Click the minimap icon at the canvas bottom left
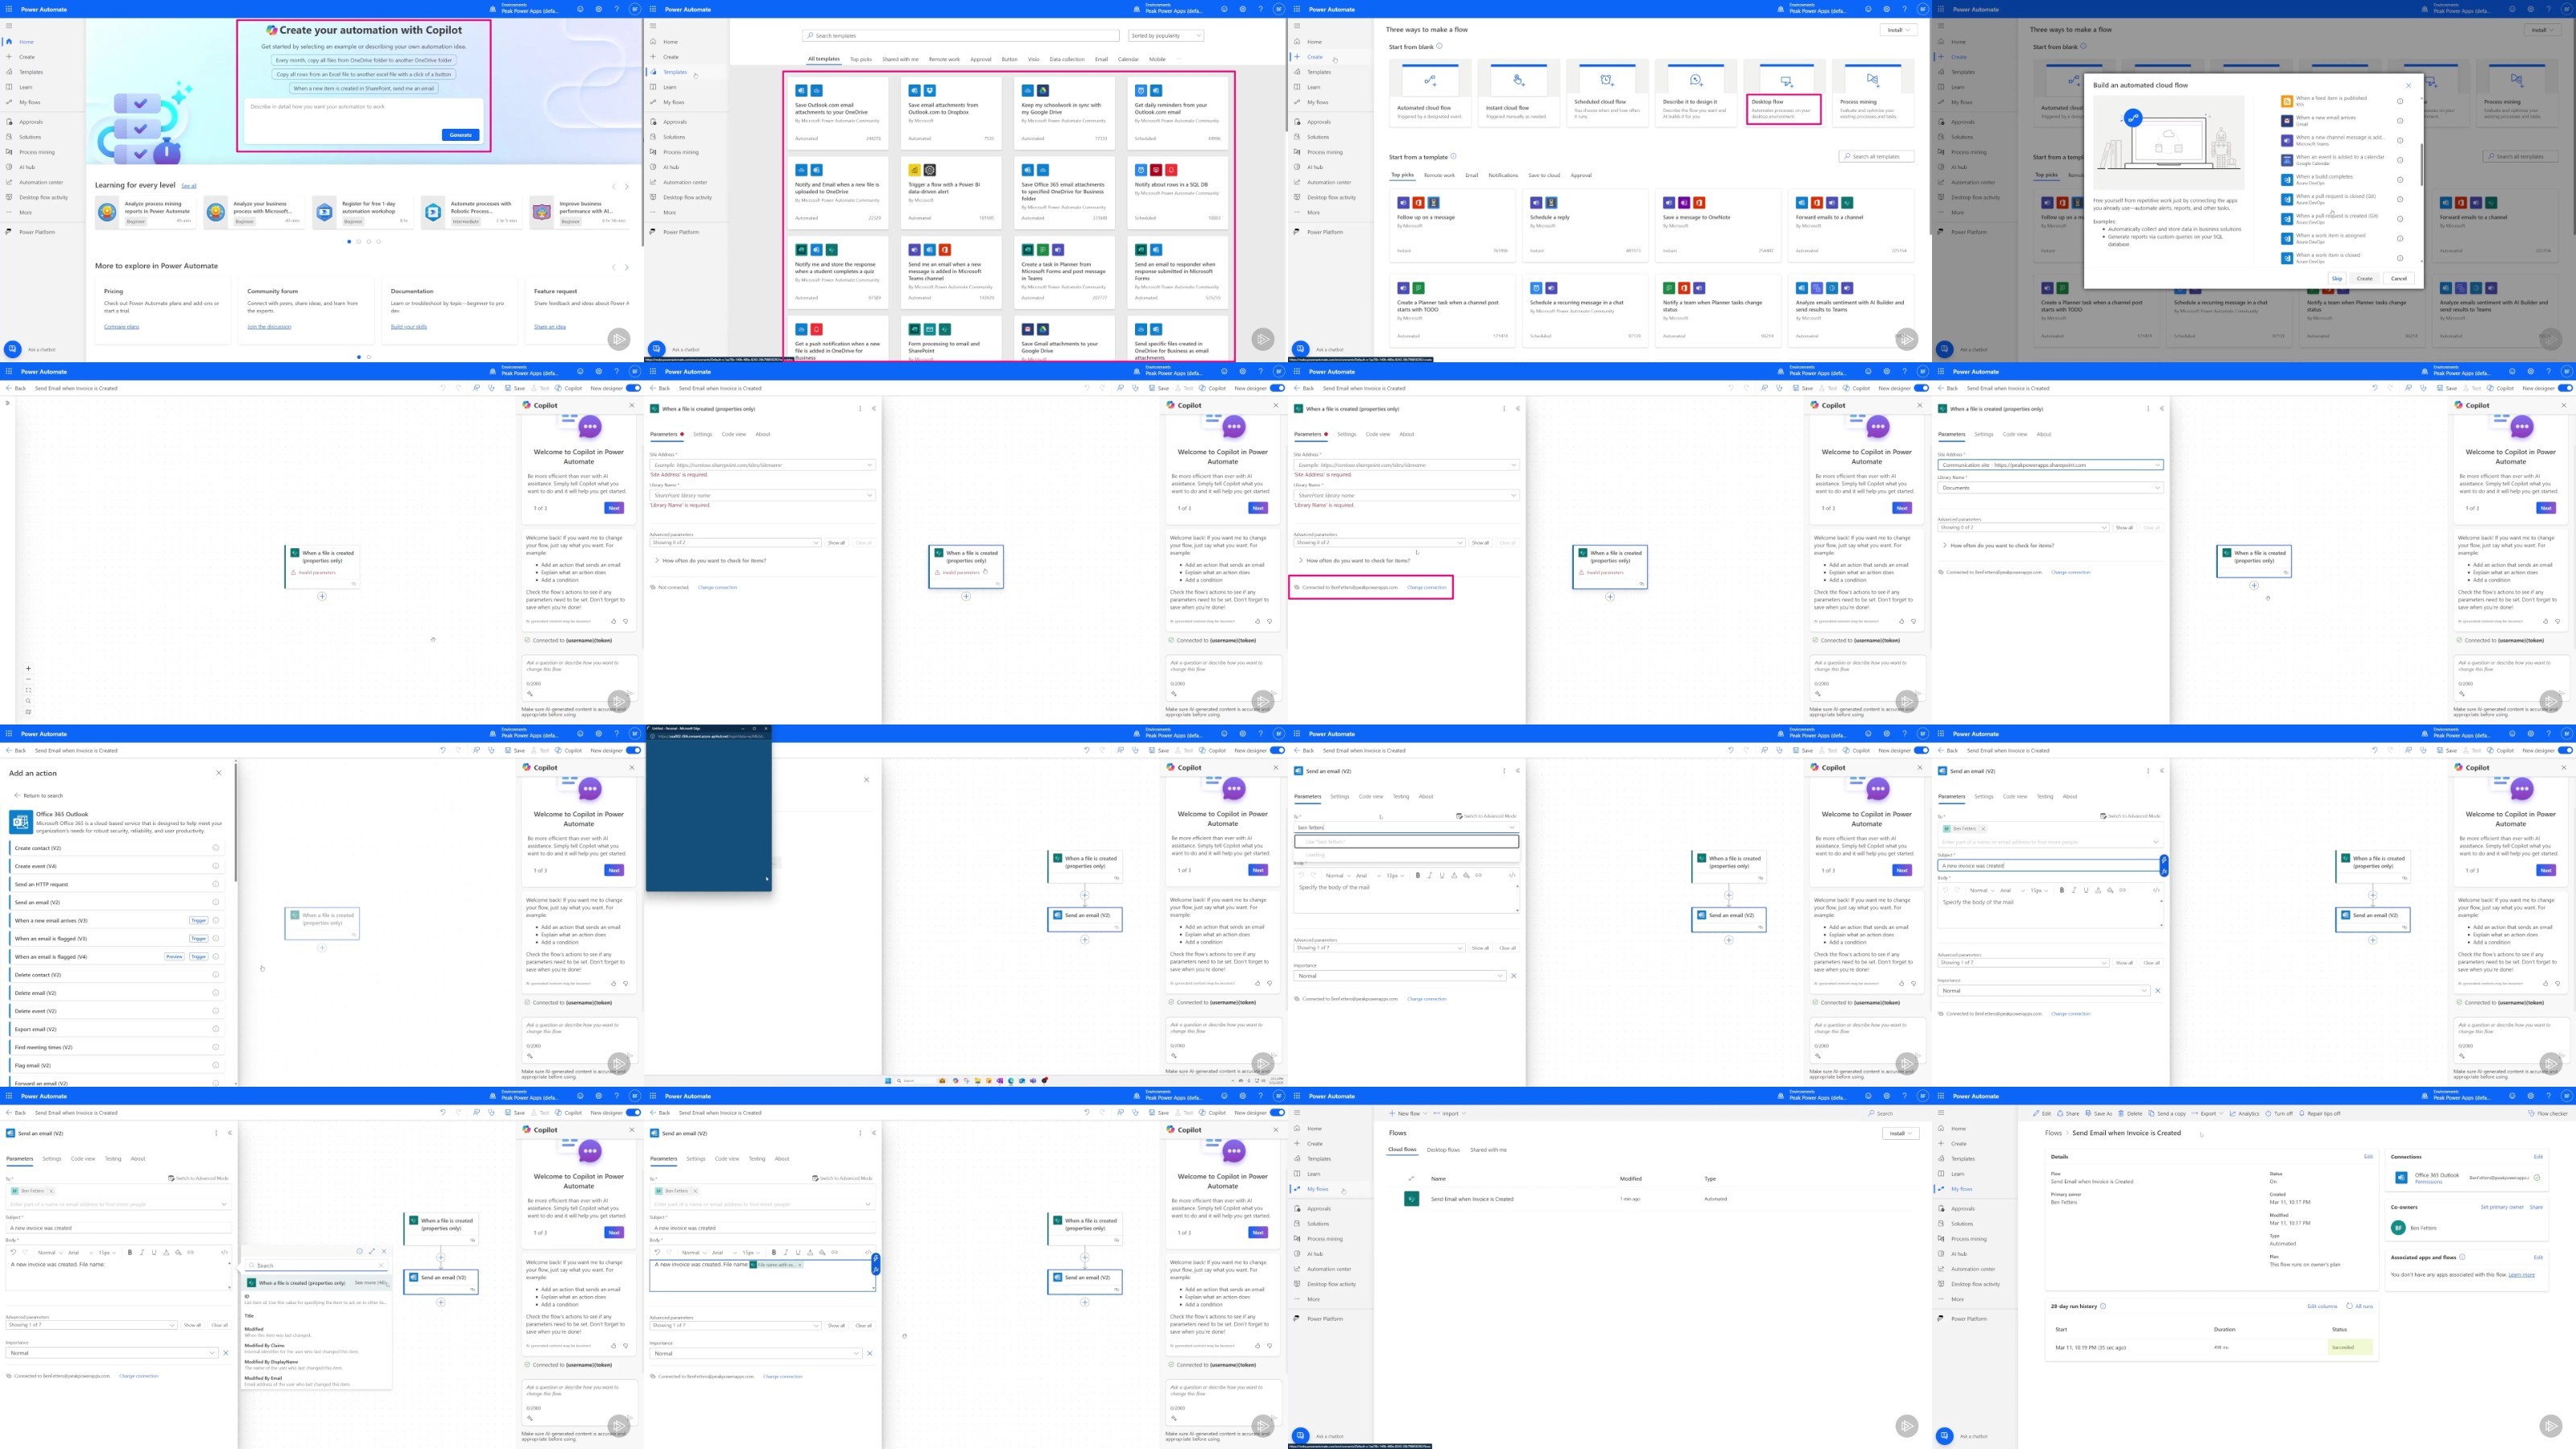This screenshot has width=2576, height=1449. [28, 712]
